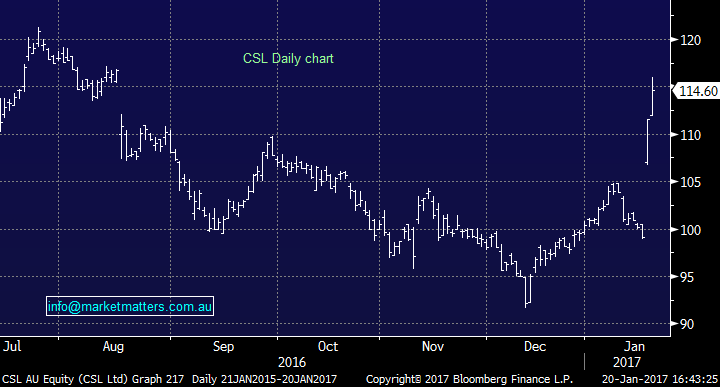Image resolution: width=720 pixels, height=387 pixels.
Task: Click the info@marketmatters.com.au email box
Action: click(x=130, y=306)
